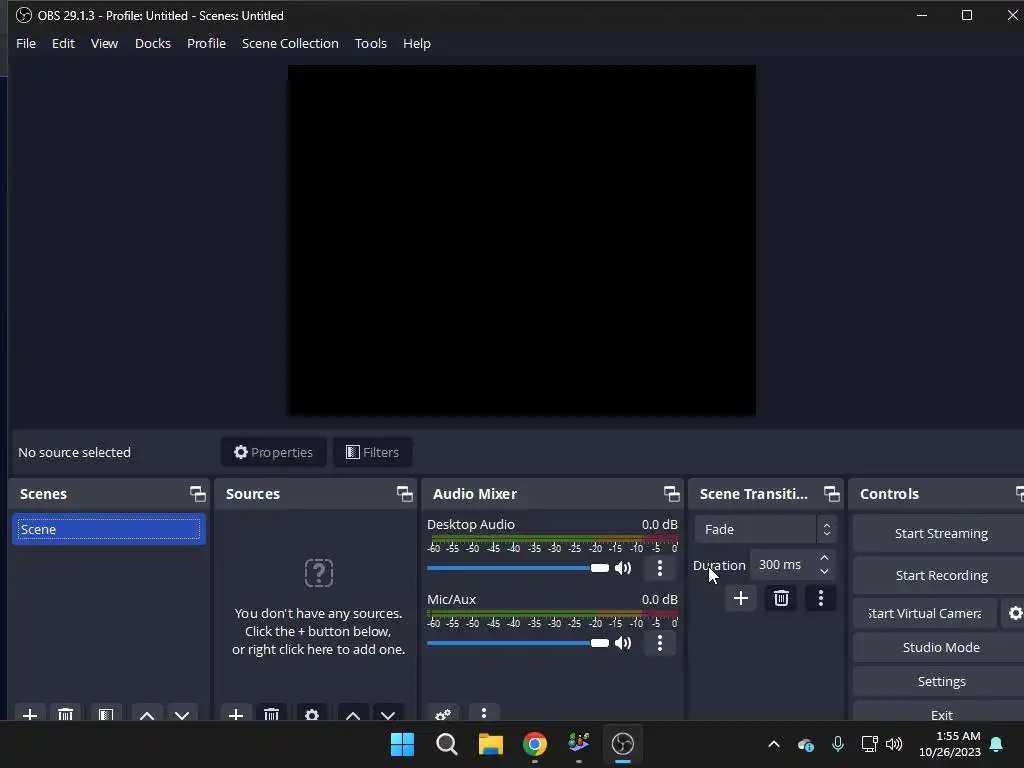This screenshot has width=1024, height=768.
Task: Add a scene transition with plus icon
Action: (741, 598)
